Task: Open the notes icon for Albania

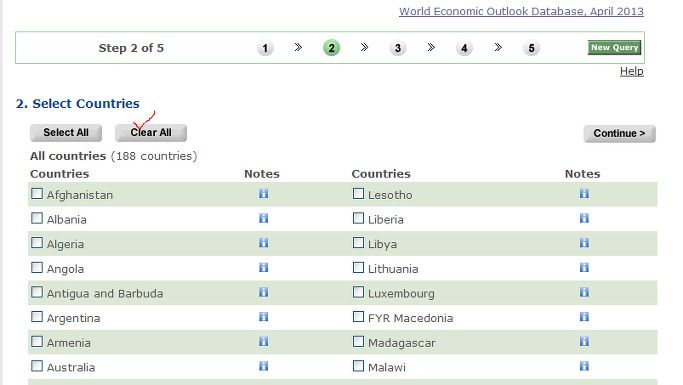Action: click(x=263, y=218)
